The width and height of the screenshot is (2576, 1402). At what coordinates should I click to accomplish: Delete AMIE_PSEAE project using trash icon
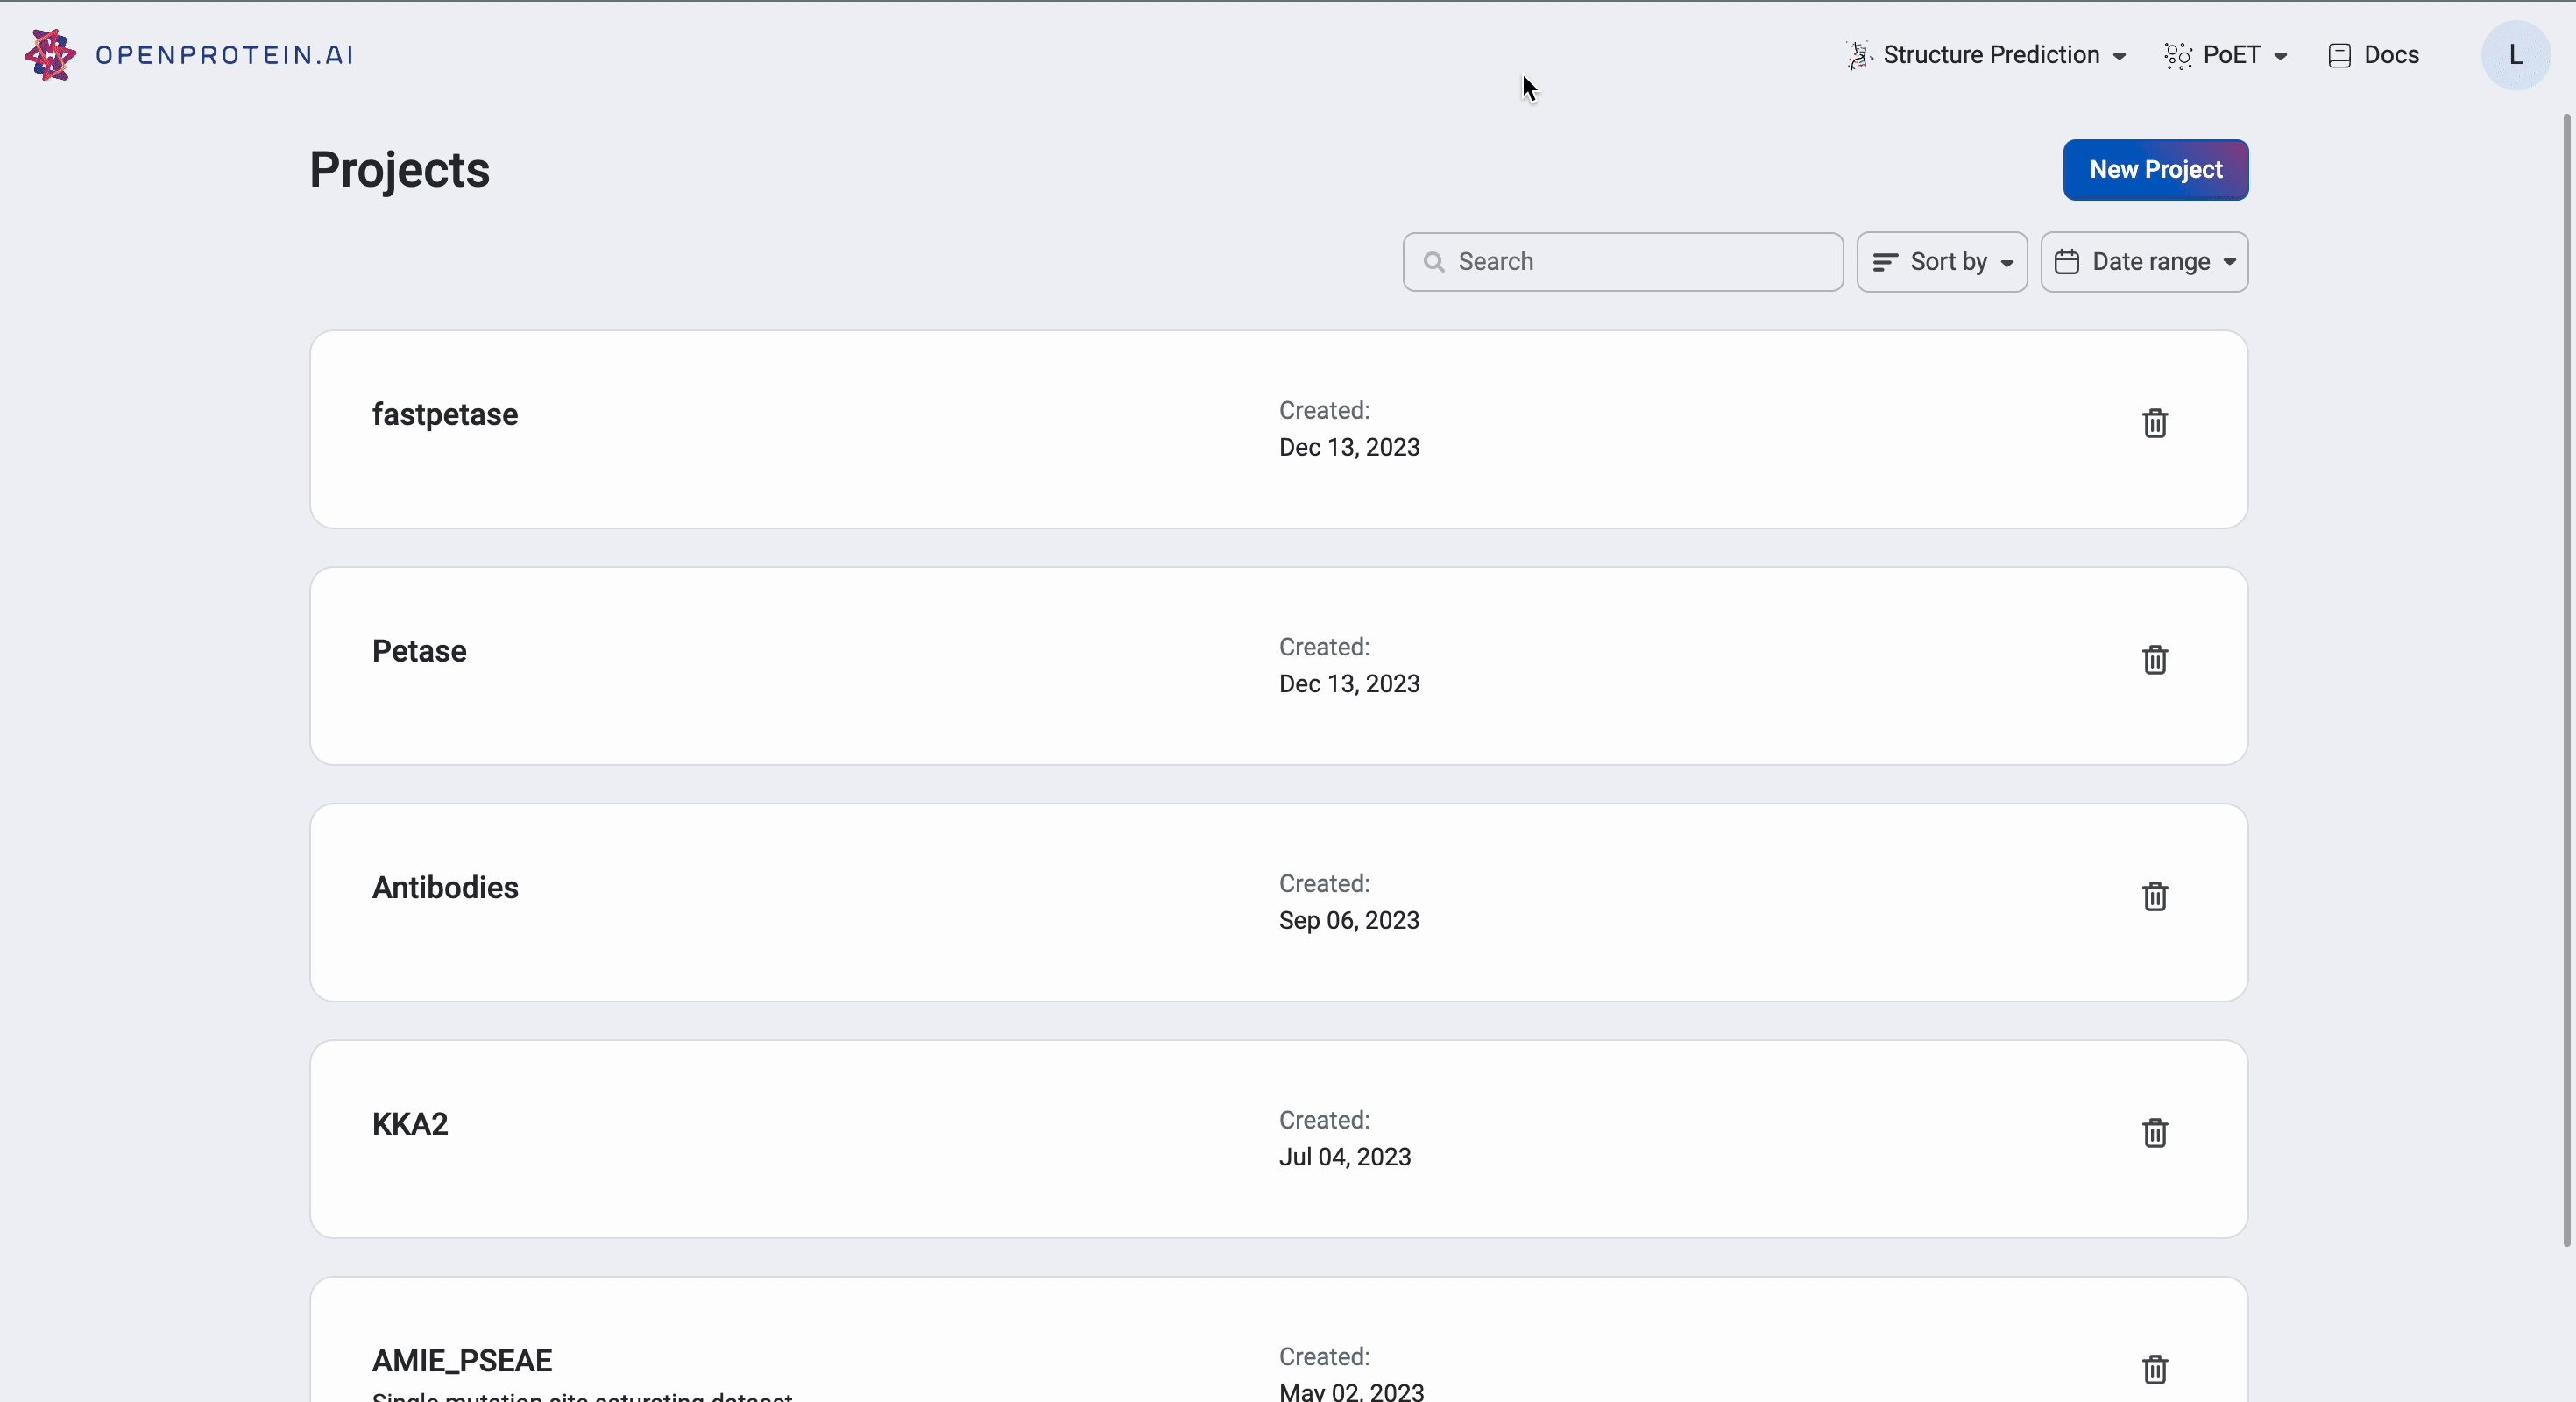click(x=2154, y=1369)
